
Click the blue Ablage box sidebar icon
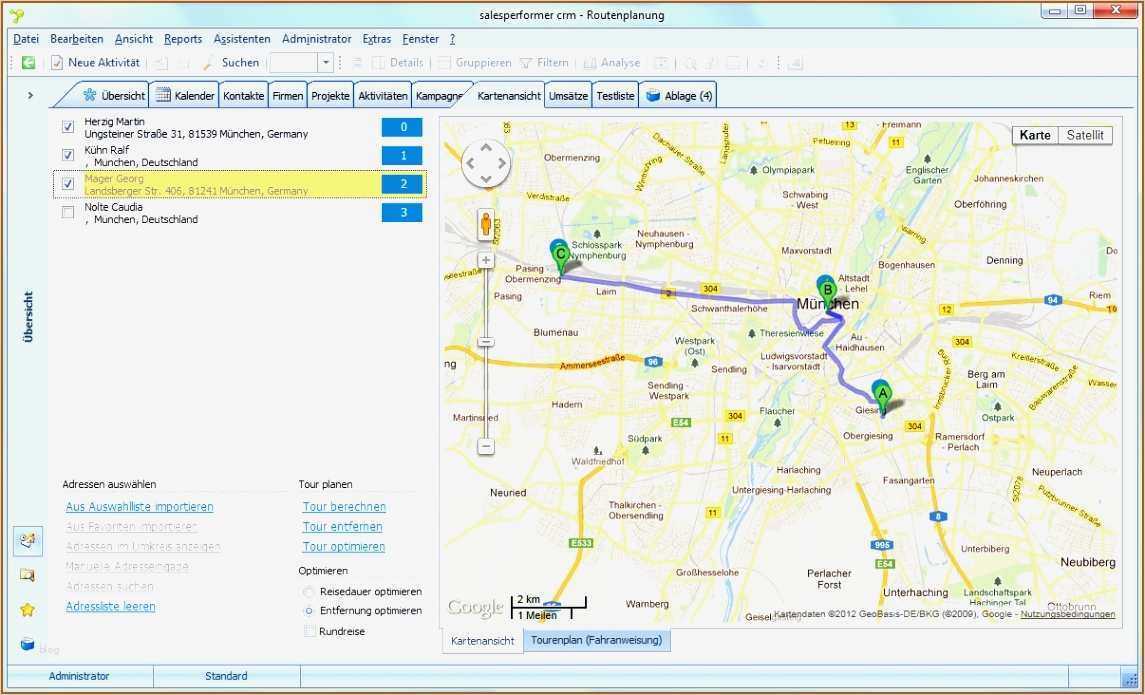(27, 644)
